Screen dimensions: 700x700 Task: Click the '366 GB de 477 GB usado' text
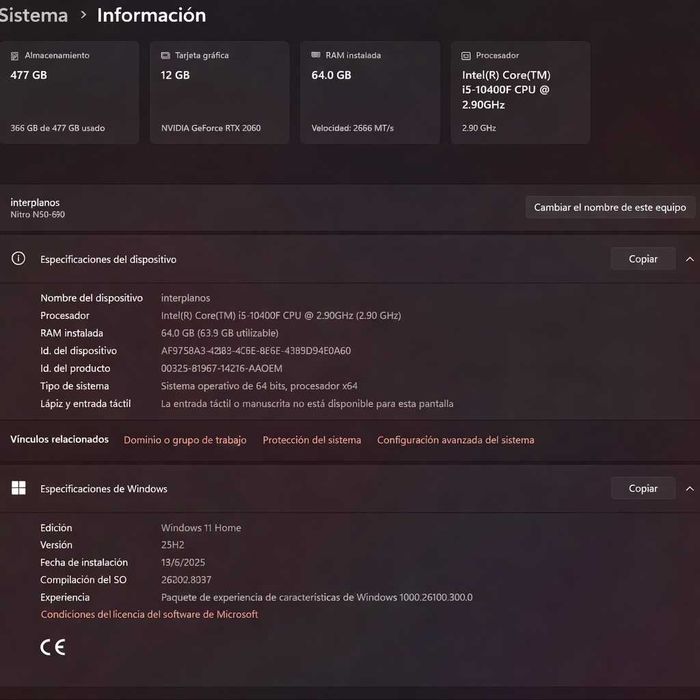coord(58,128)
